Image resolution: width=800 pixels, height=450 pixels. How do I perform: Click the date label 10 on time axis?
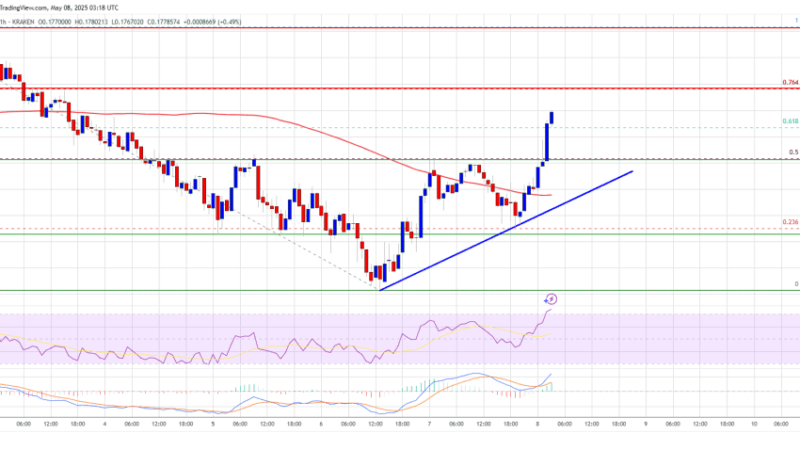tap(754, 424)
